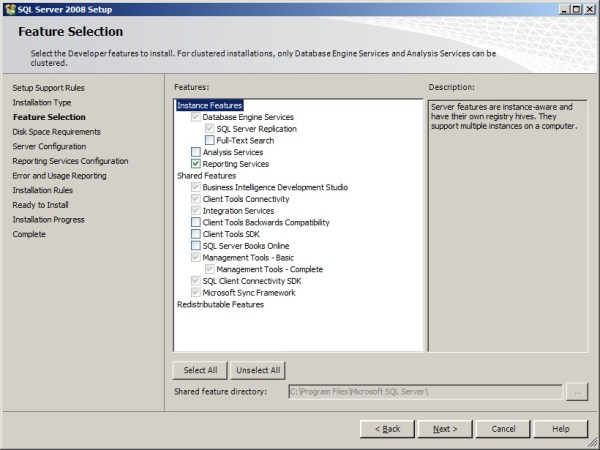Image resolution: width=600 pixels, height=450 pixels.
Task: Browse for shared feature directory
Action: pyautogui.click(x=576, y=392)
